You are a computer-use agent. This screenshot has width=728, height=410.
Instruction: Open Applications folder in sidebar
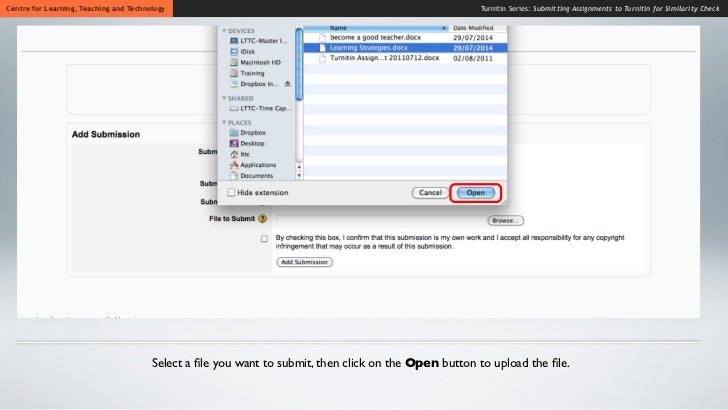click(253, 165)
